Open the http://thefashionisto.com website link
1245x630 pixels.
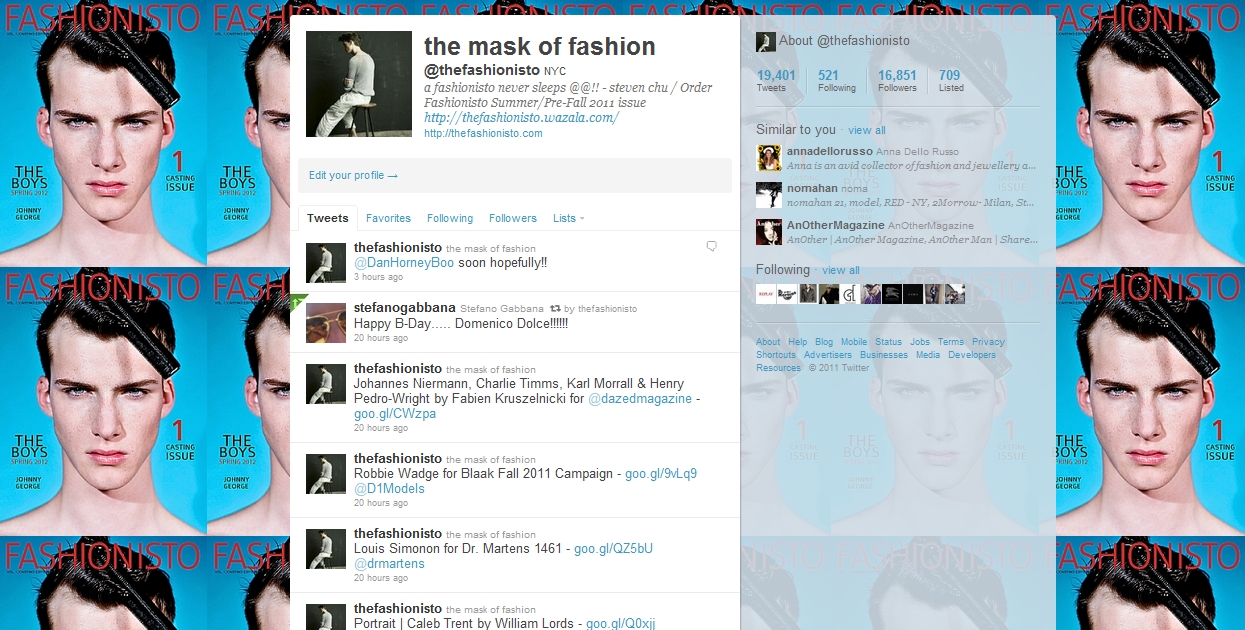click(x=483, y=133)
